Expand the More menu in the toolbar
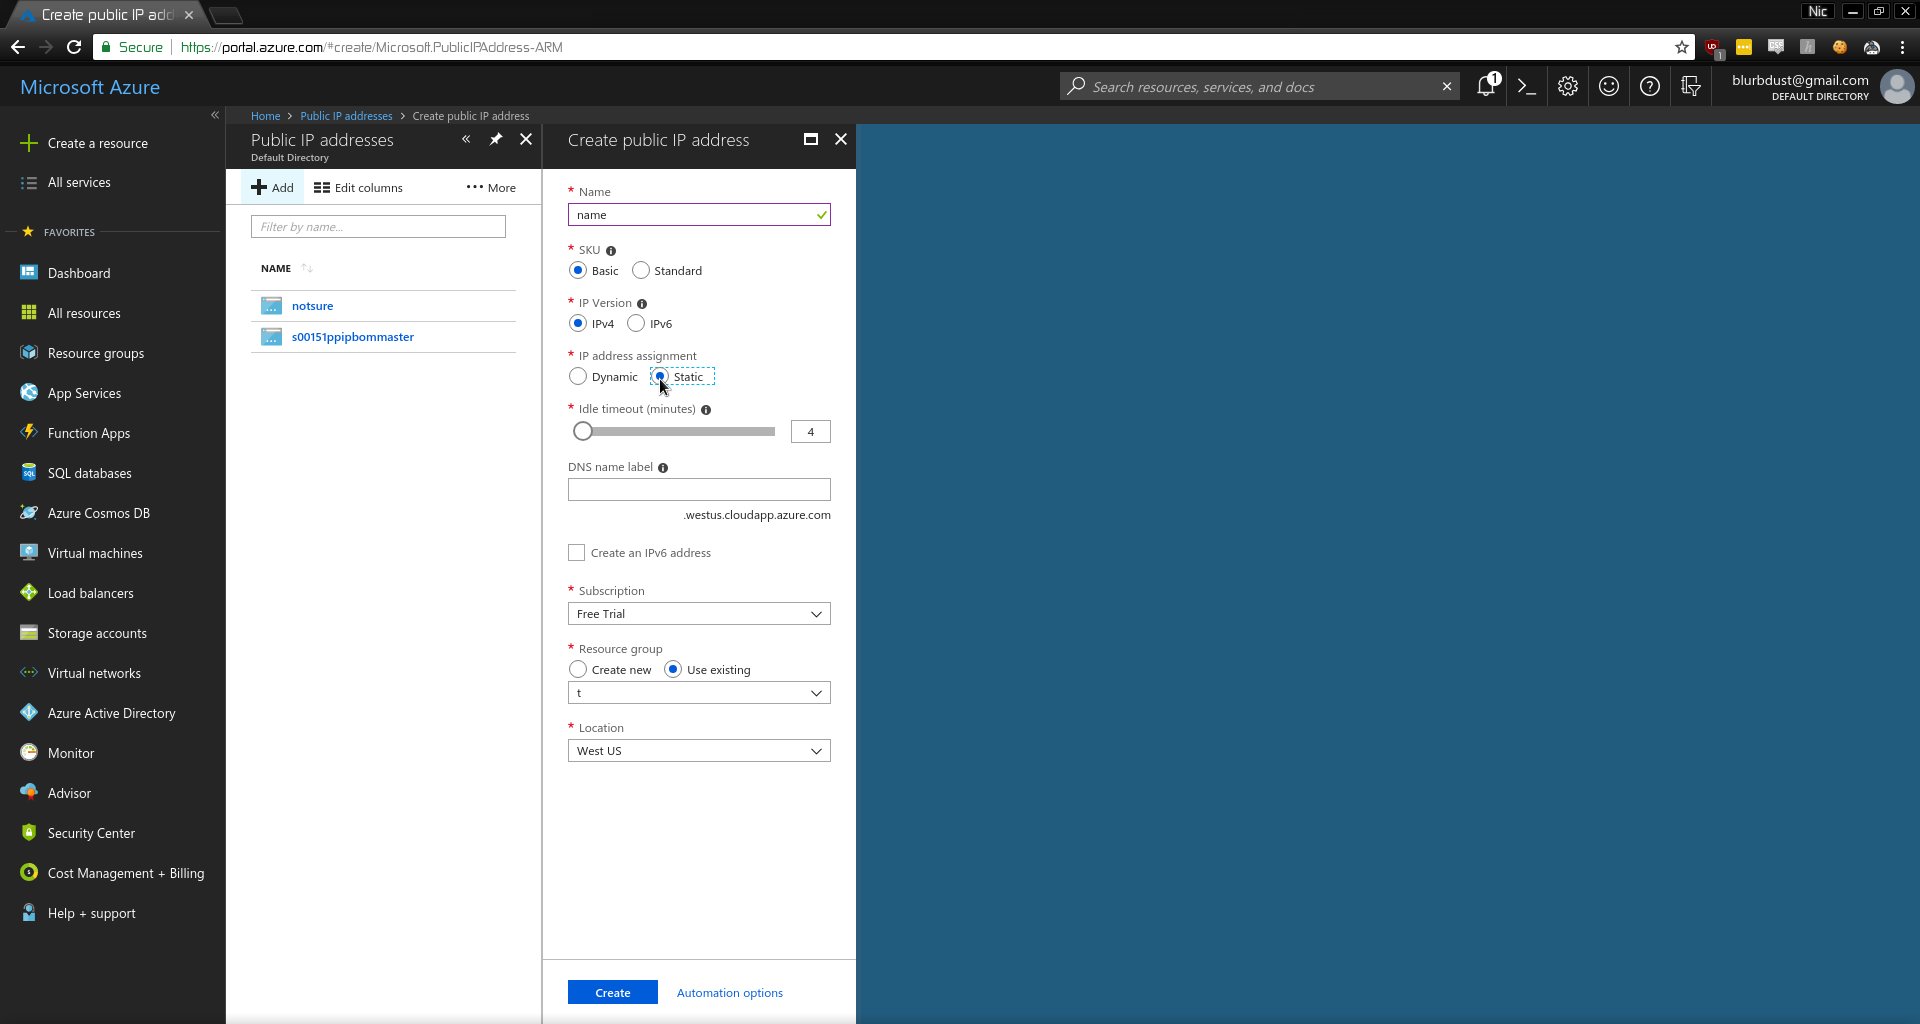1920x1024 pixels. click(x=491, y=188)
